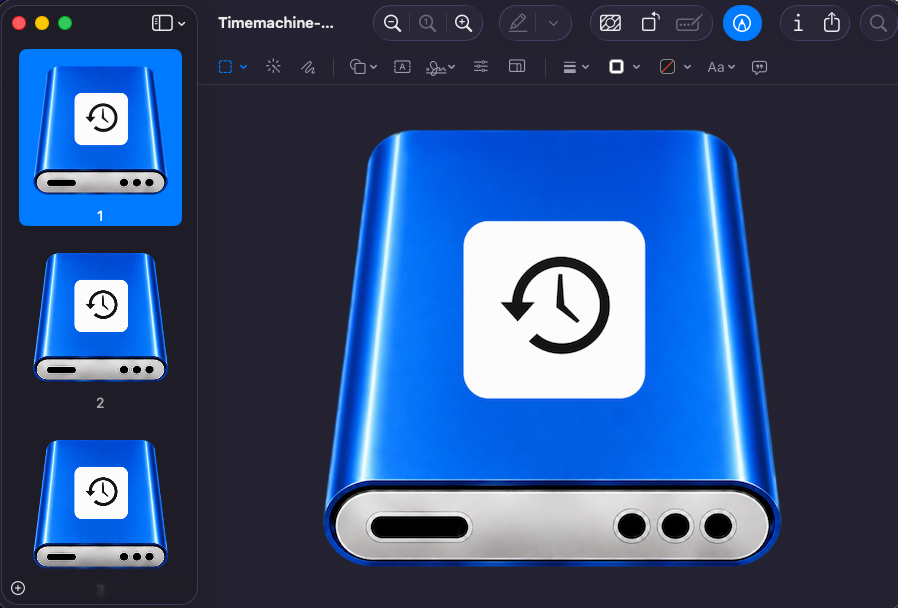Zoom out with the minus magnifier
The height and width of the screenshot is (608, 898).
(392, 23)
